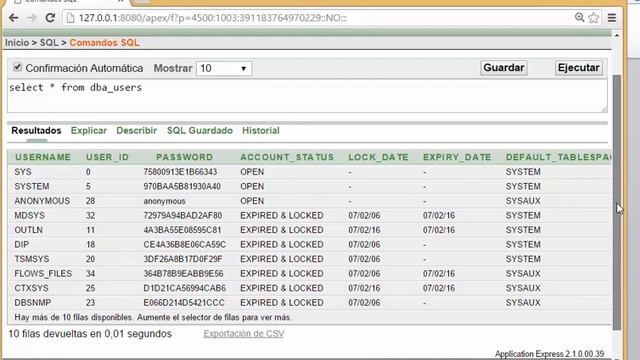The width and height of the screenshot is (640, 360).
Task: Click the vertical scrollbar thumb
Action: click(617, 202)
